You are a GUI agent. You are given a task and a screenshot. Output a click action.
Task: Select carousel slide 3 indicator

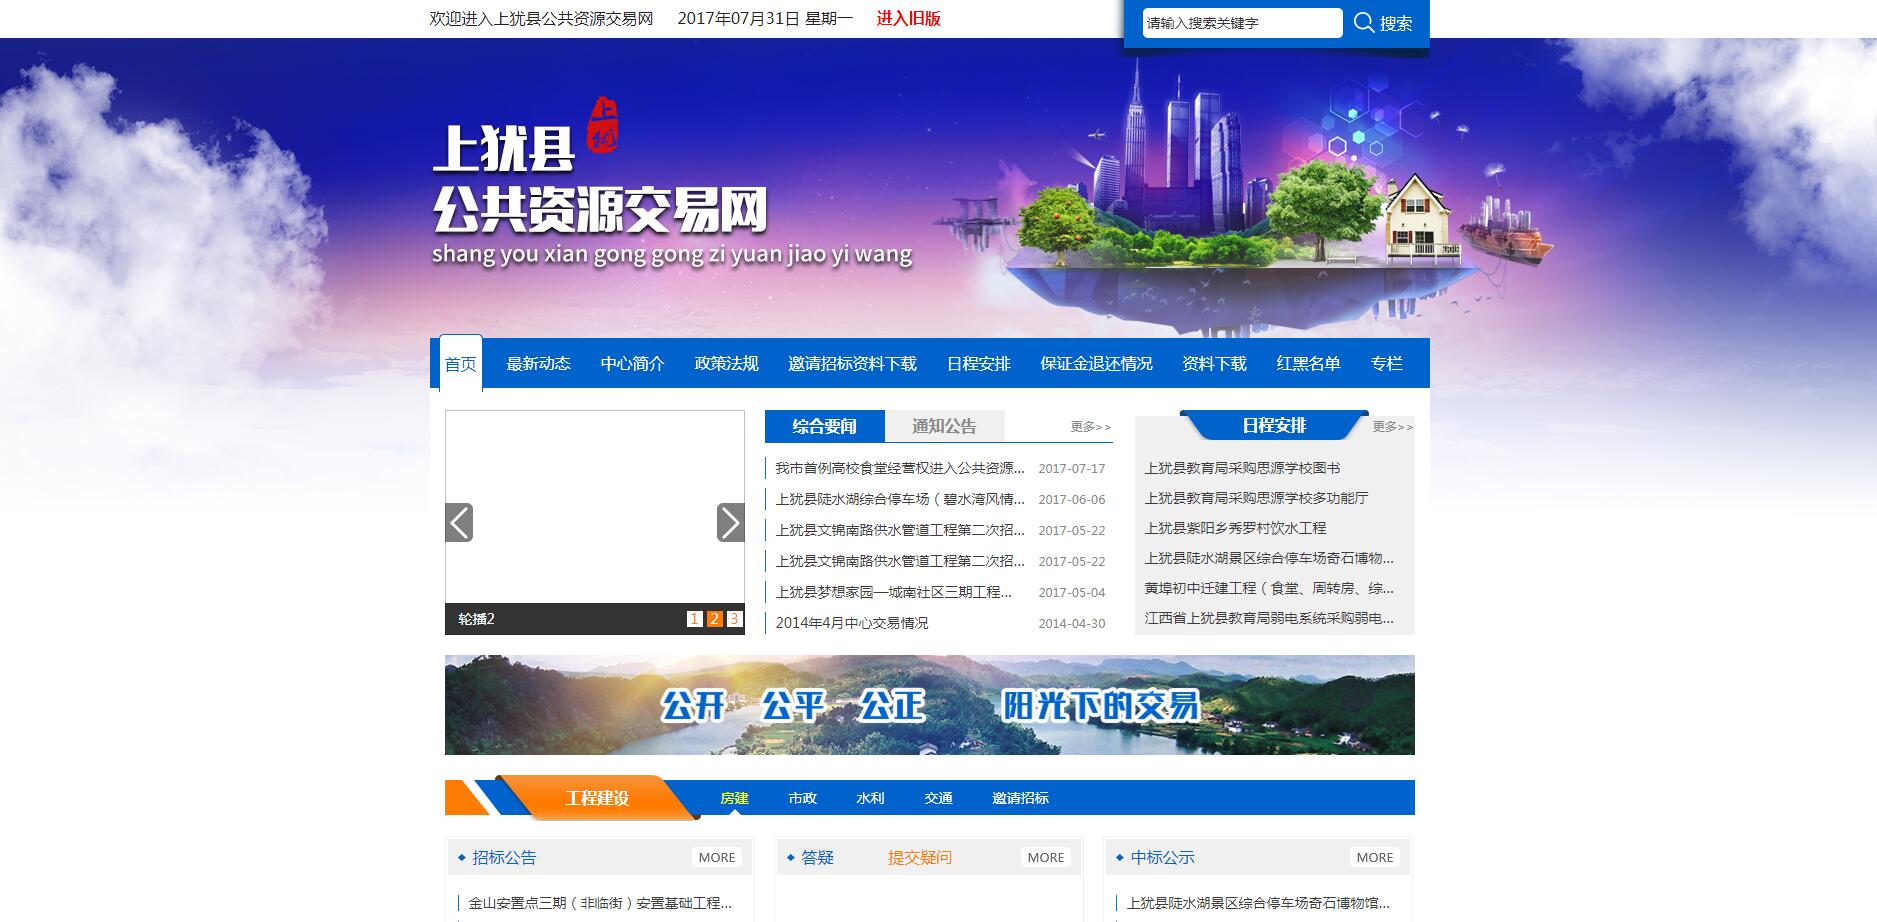click(x=734, y=619)
